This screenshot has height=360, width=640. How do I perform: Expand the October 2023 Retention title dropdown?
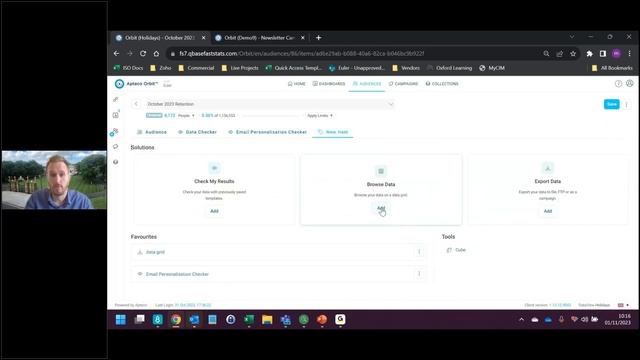(391, 104)
